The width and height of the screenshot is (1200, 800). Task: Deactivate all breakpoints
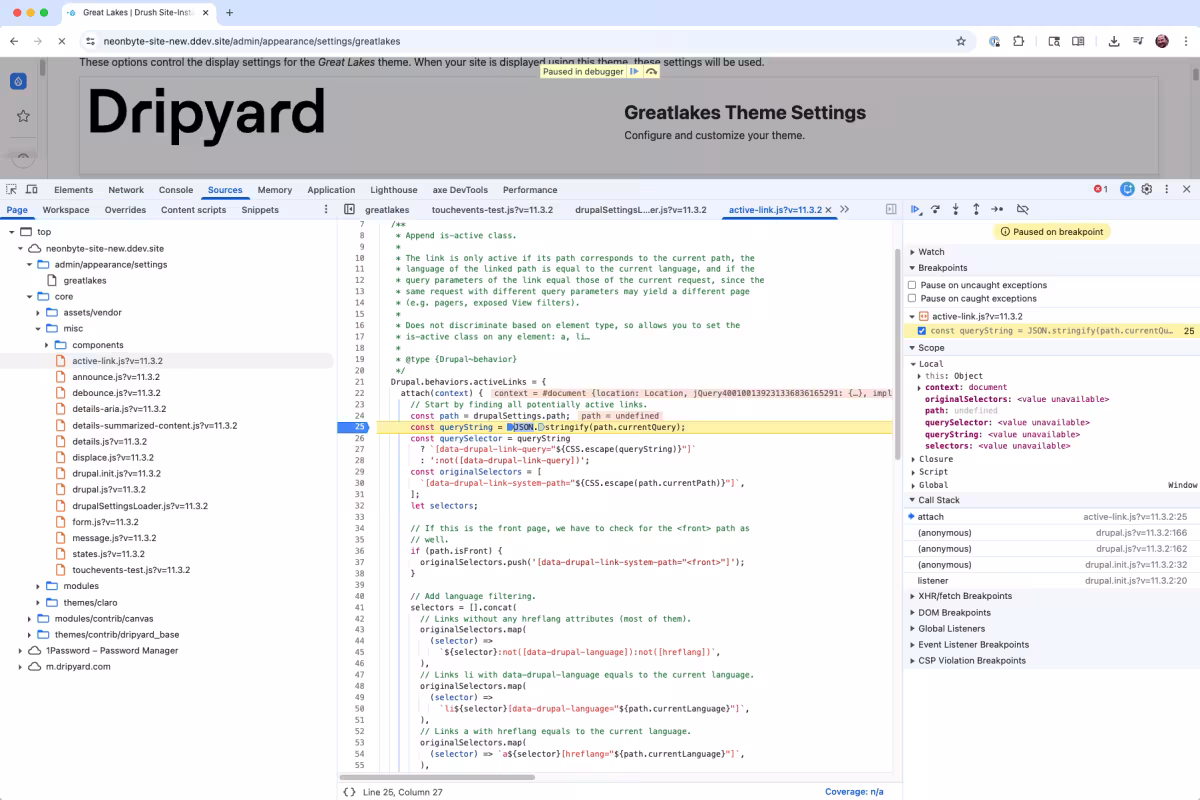(1022, 209)
